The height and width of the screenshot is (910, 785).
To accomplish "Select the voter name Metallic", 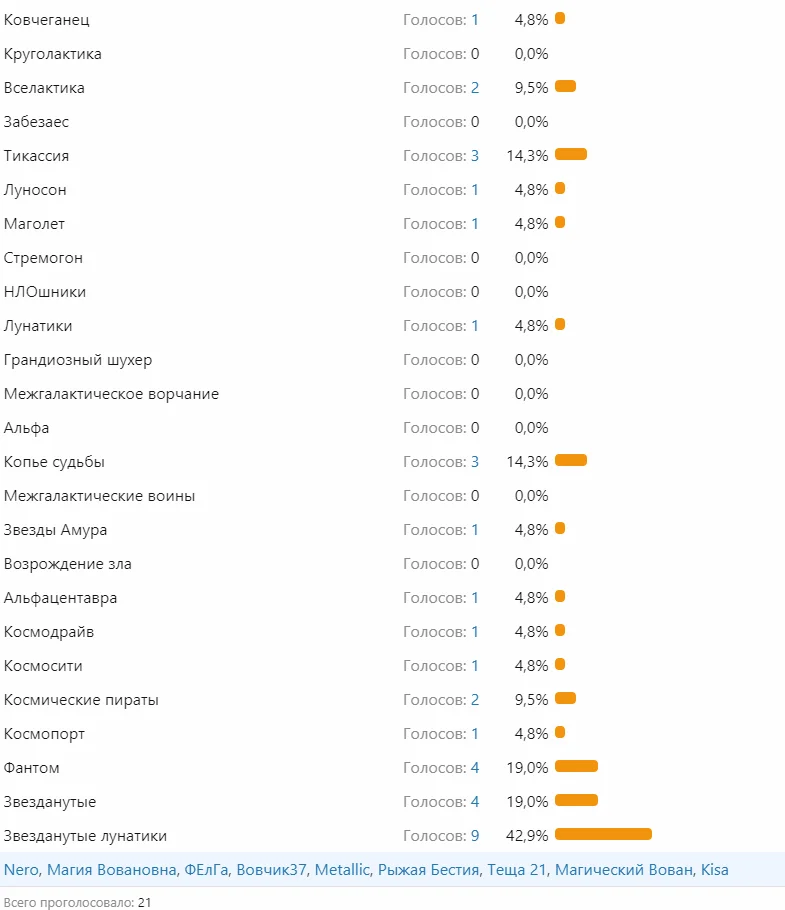I will [x=342, y=870].
